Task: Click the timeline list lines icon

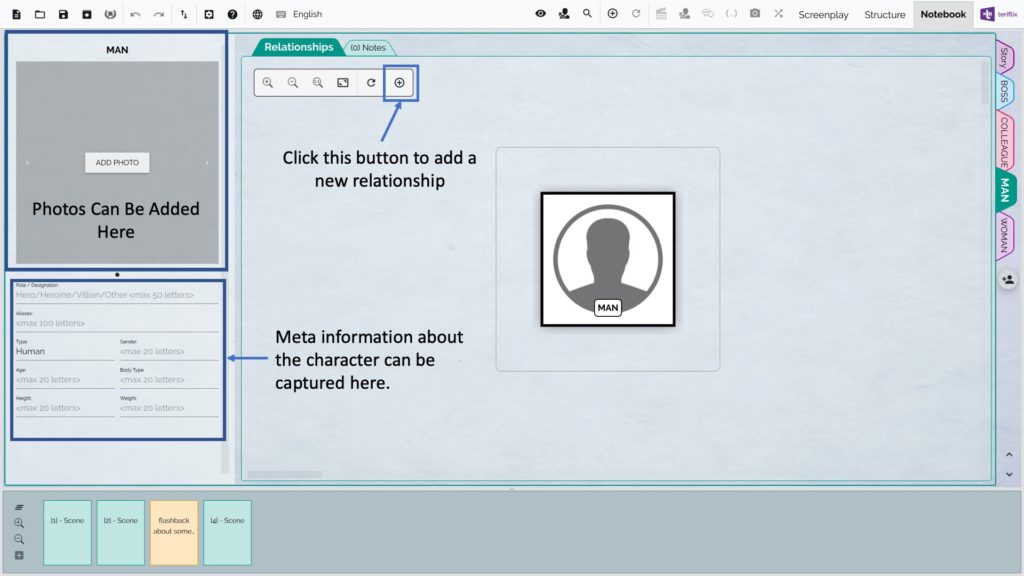Action: click(x=19, y=507)
